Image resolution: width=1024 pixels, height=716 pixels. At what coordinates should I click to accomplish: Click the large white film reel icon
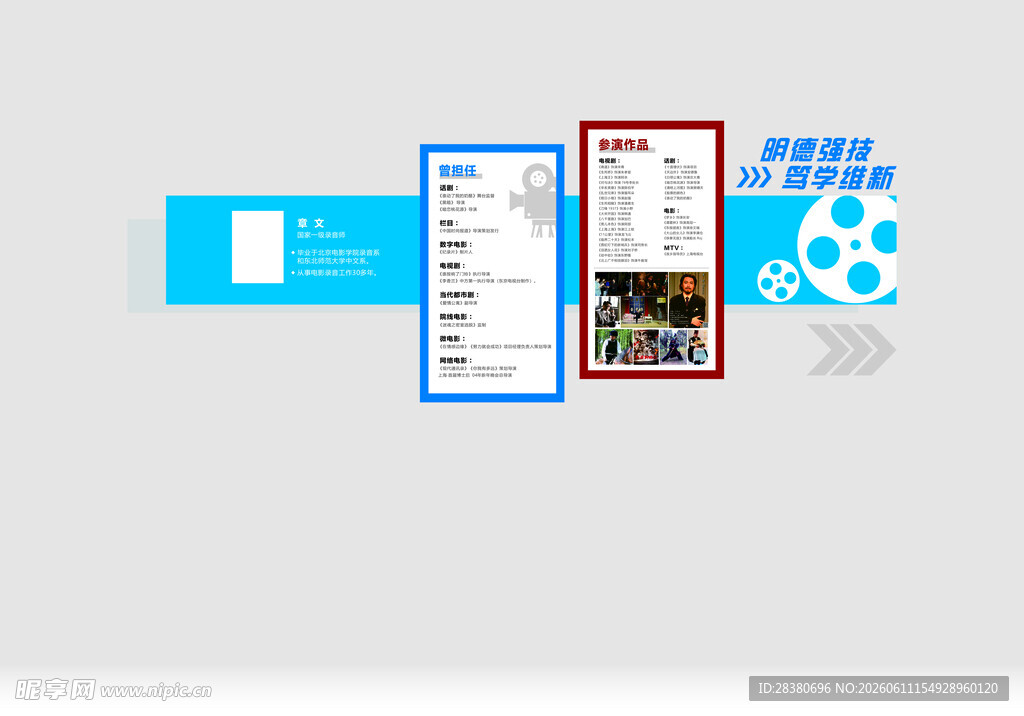pos(847,250)
